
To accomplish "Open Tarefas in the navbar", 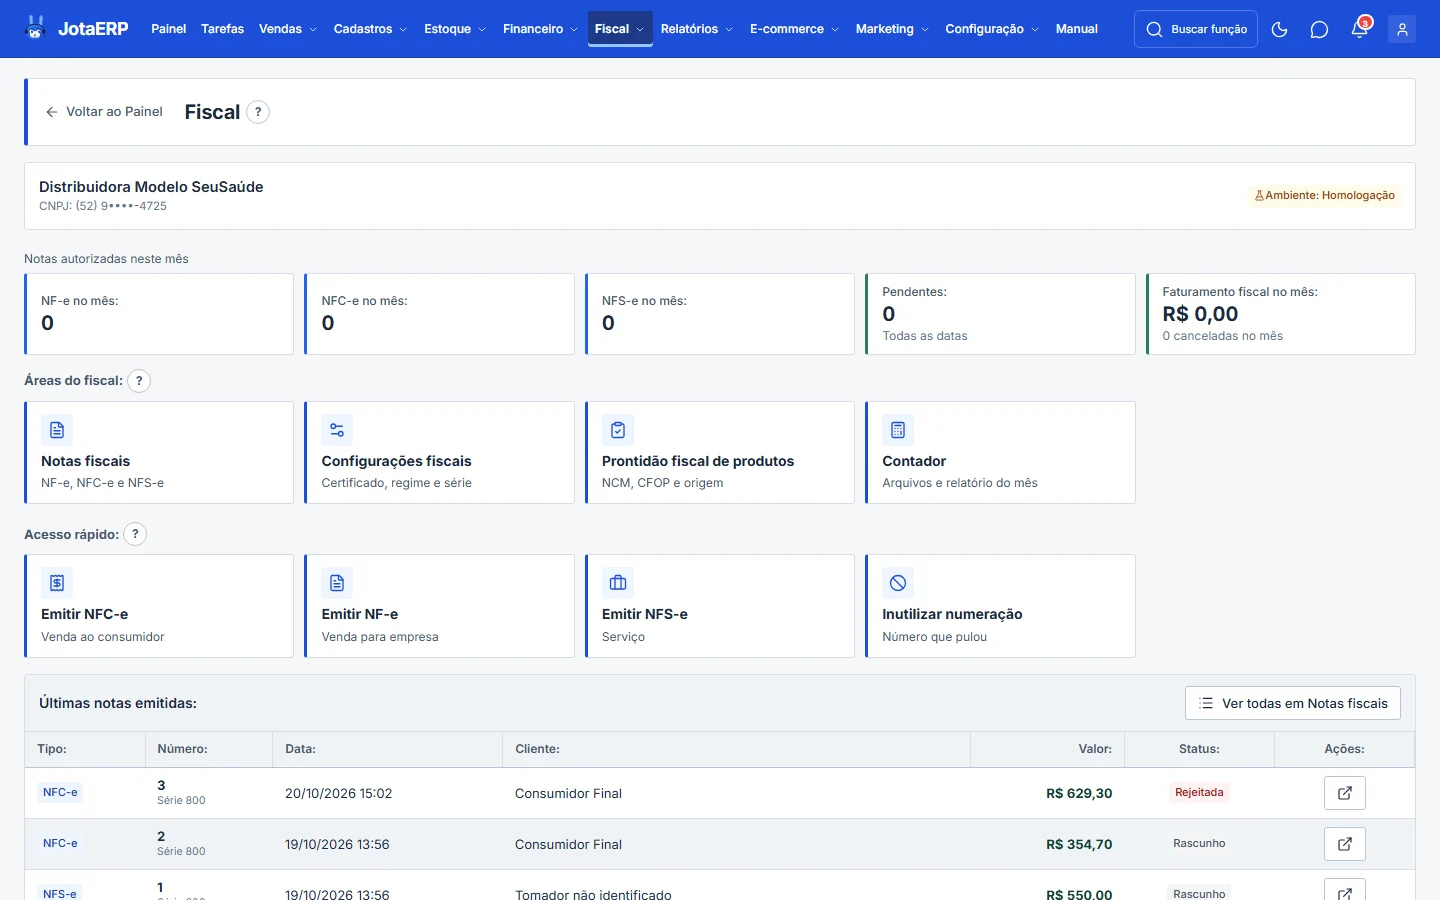I will pos(222,29).
